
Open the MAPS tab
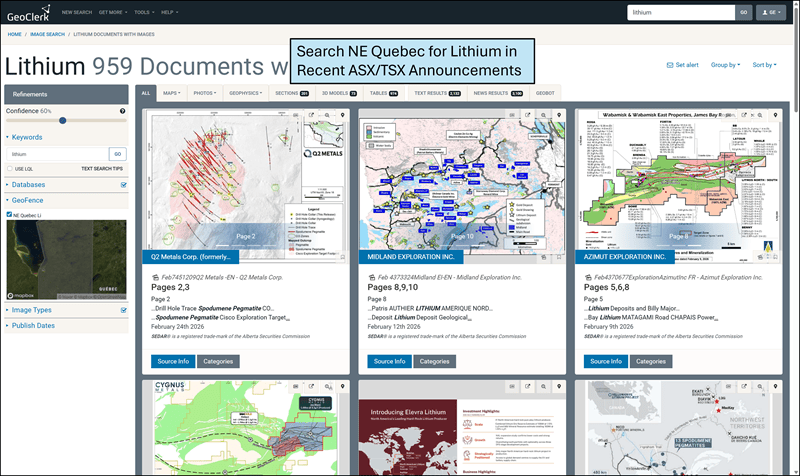pos(172,93)
